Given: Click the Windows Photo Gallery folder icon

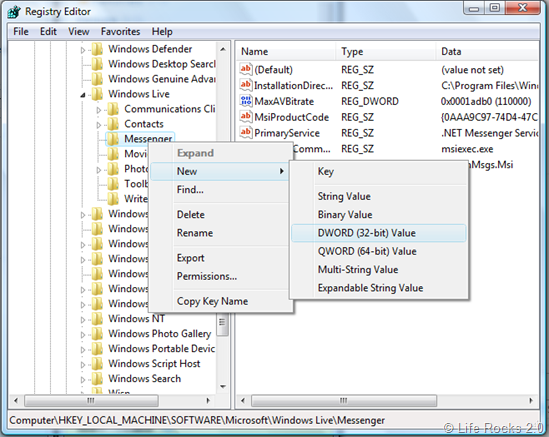Looking at the screenshot, I should click(x=97, y=334).
